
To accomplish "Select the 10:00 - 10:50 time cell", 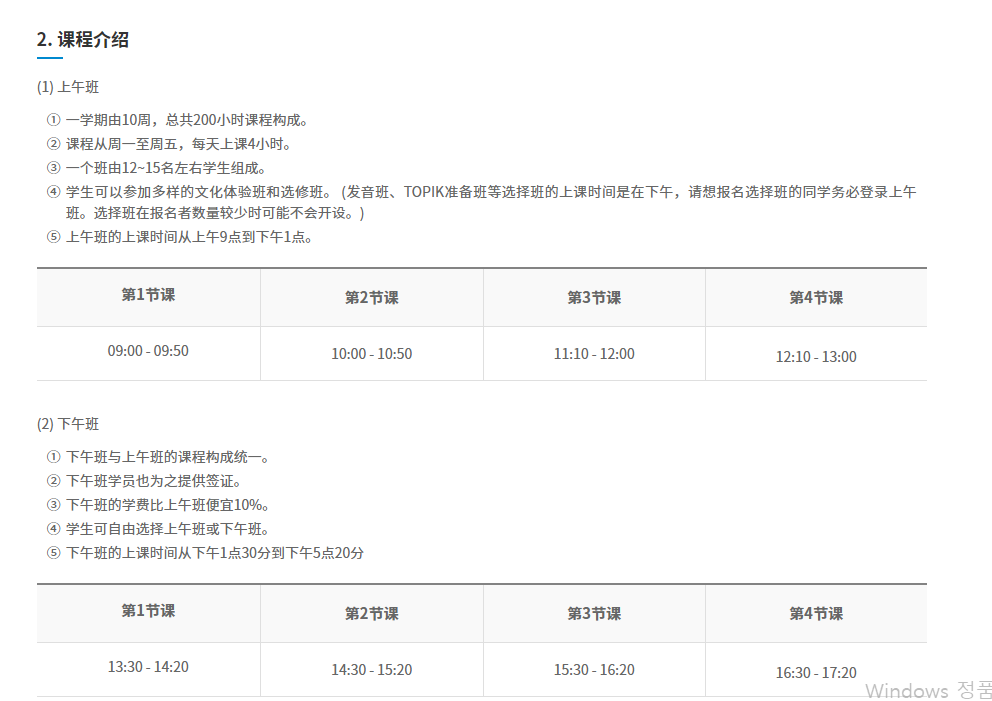I will click(371, 354).
